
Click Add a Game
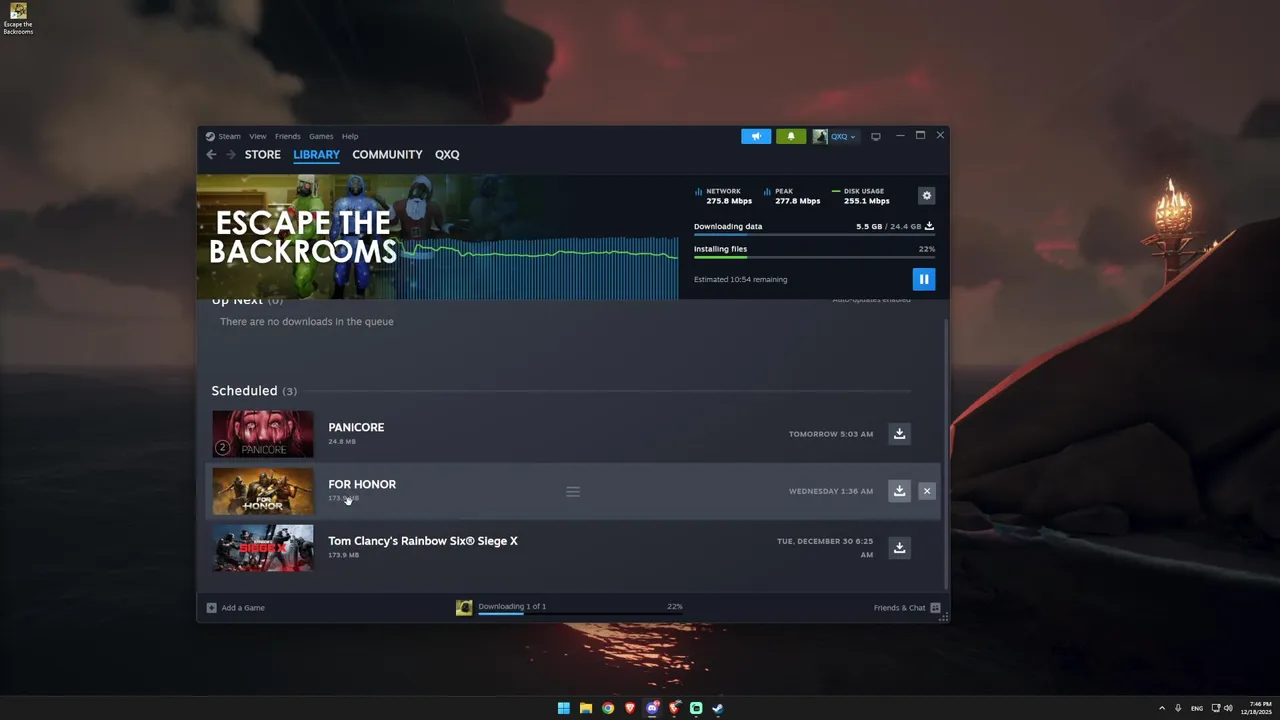pyautogui.click(x=236, y=608)
